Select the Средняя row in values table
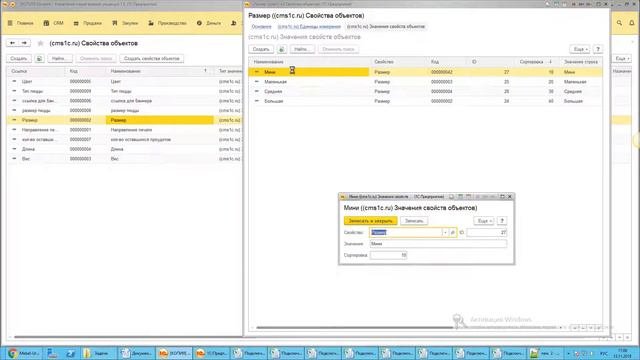Image resolution: width=640 pixels, height=360 pixels. [x=425, y=91]
